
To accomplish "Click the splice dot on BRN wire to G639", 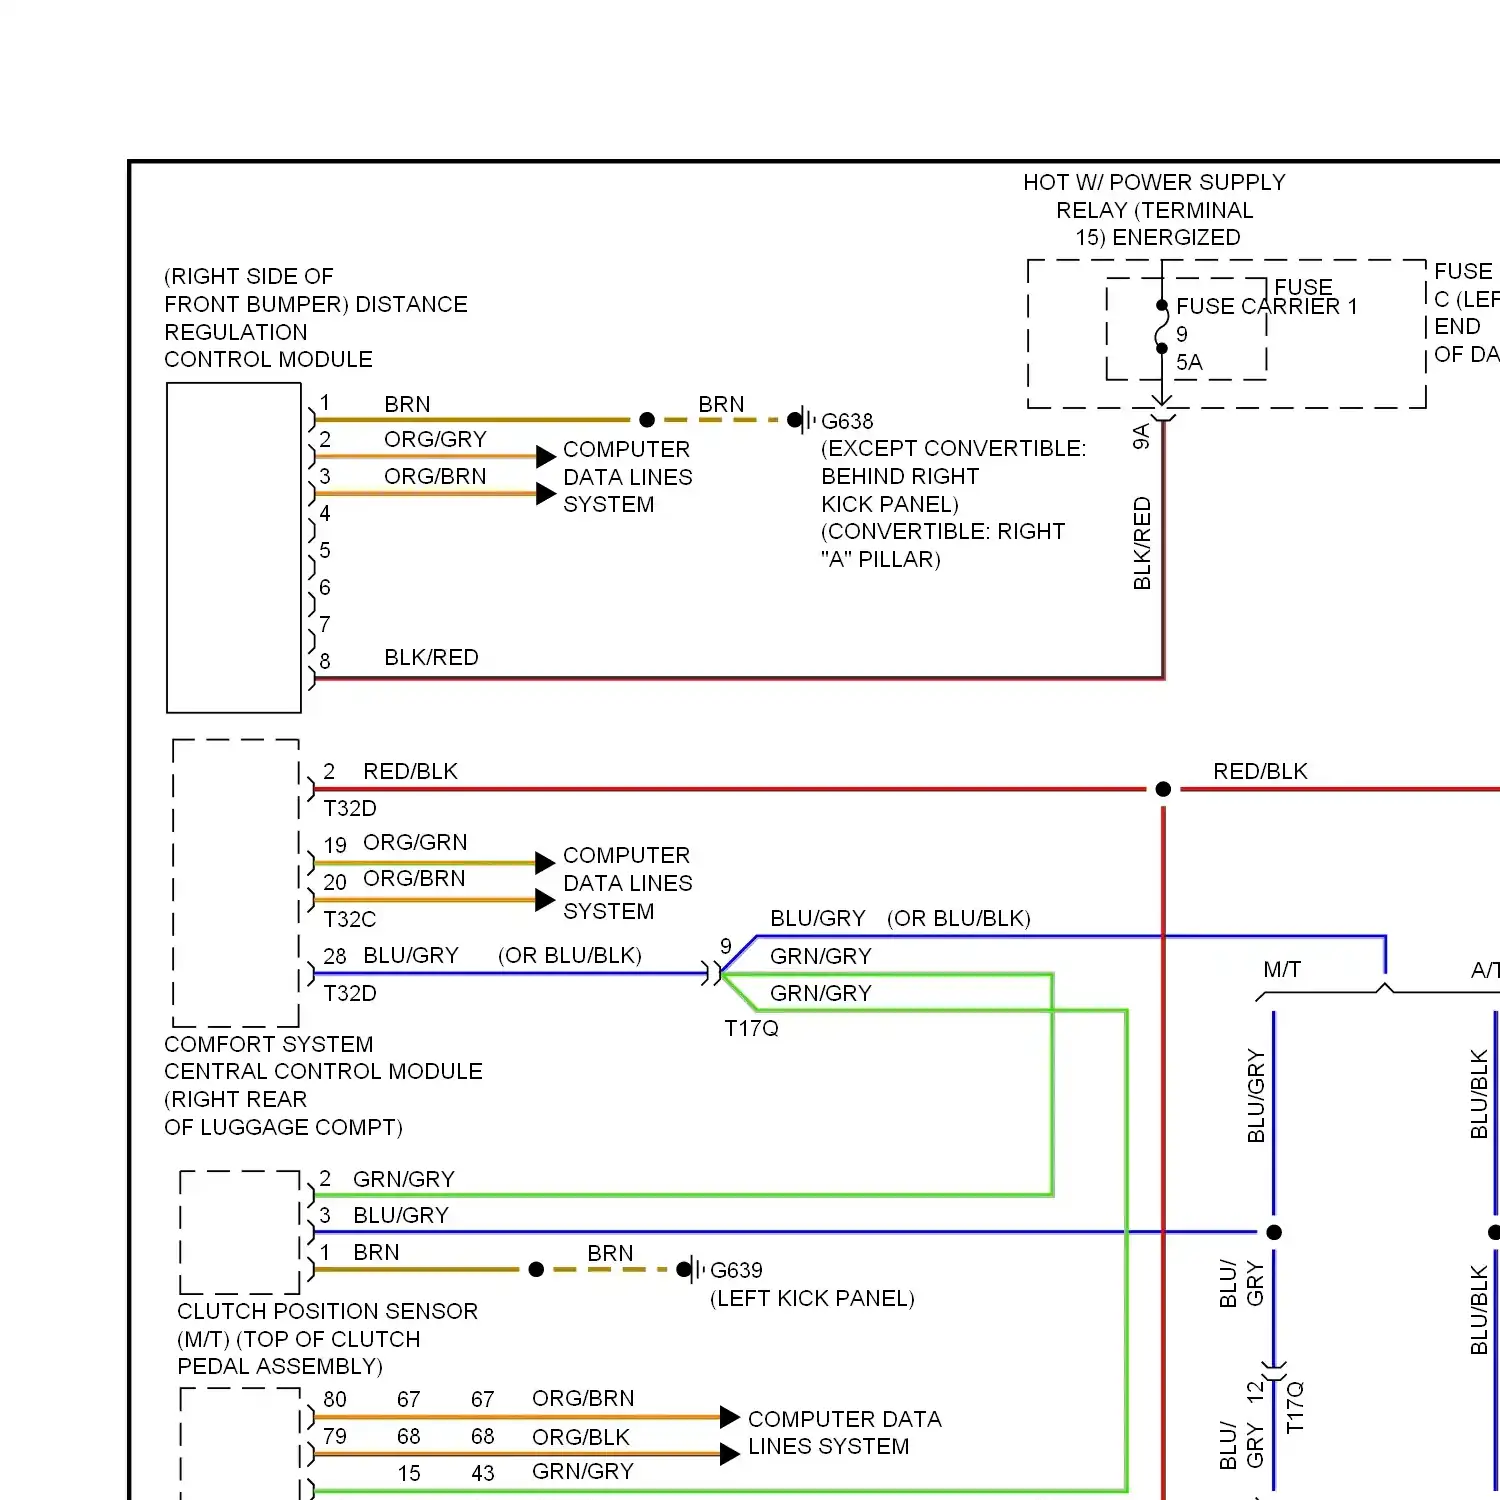I will point(536,1269).
